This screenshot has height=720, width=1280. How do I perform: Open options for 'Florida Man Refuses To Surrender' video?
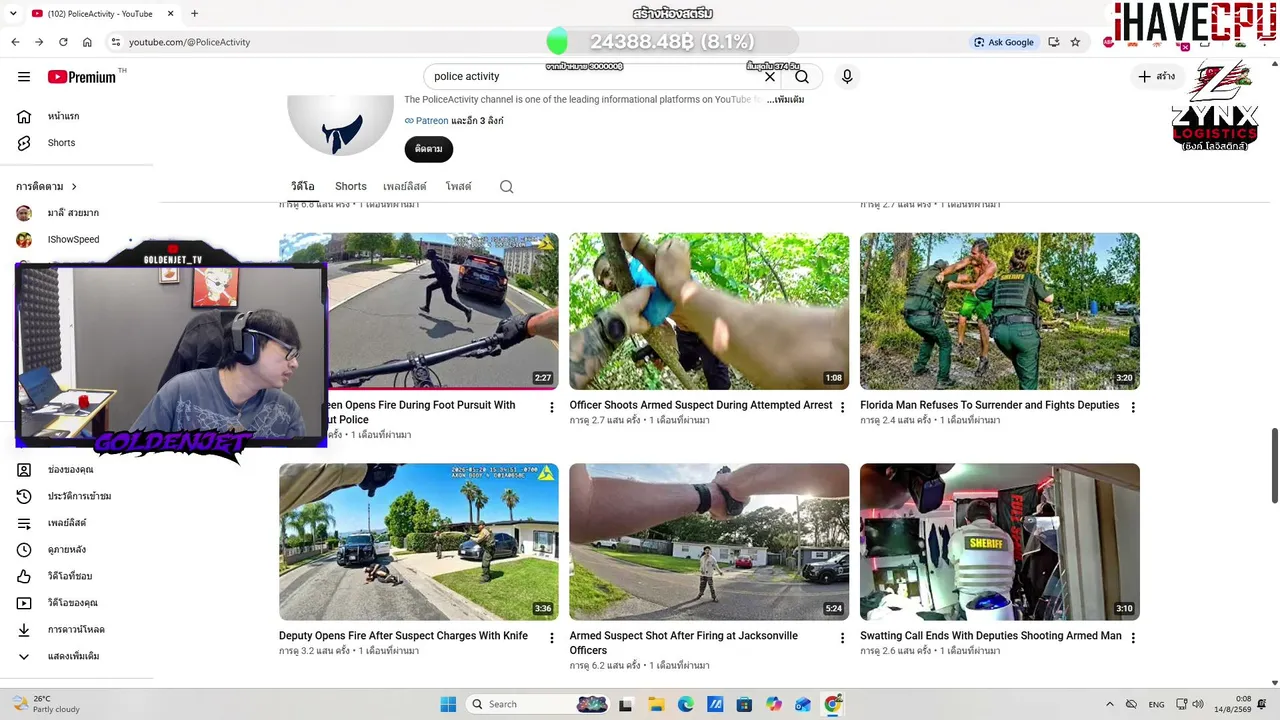(x=1133, y=407)
